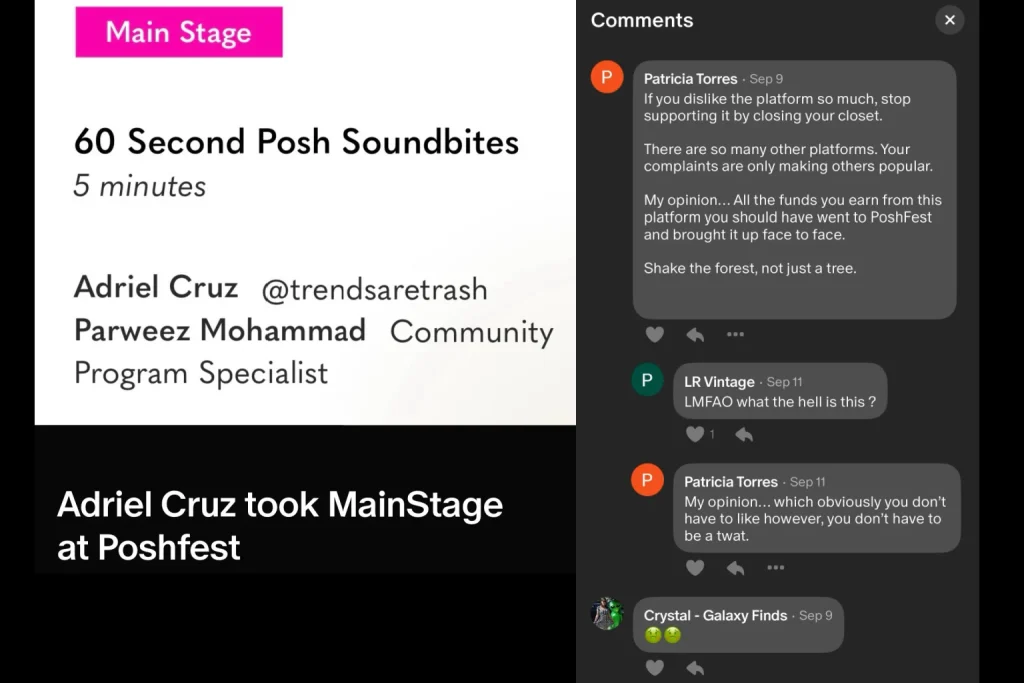Click Patricia's avatar beside her Sep 11 reply
Viewport: 1024px width, 683px height.
[x=647, y=480]
